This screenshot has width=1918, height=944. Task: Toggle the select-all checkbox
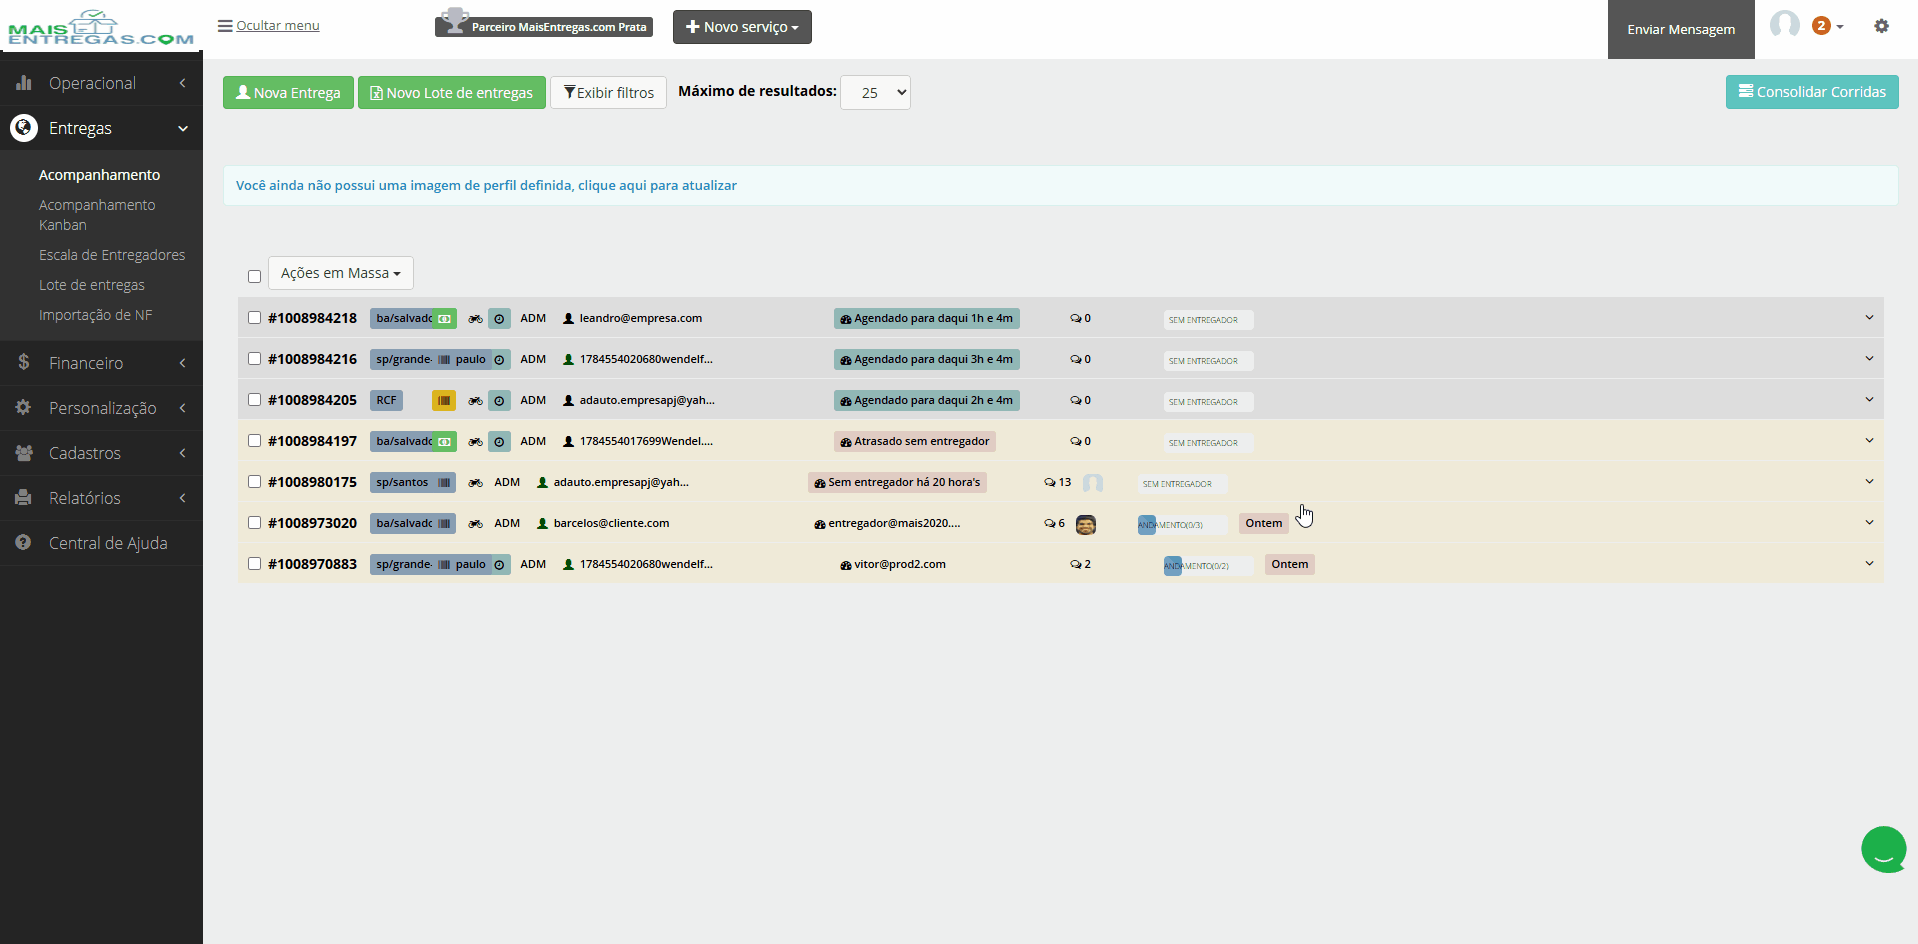pyautogui.click(x=254, y=276)
